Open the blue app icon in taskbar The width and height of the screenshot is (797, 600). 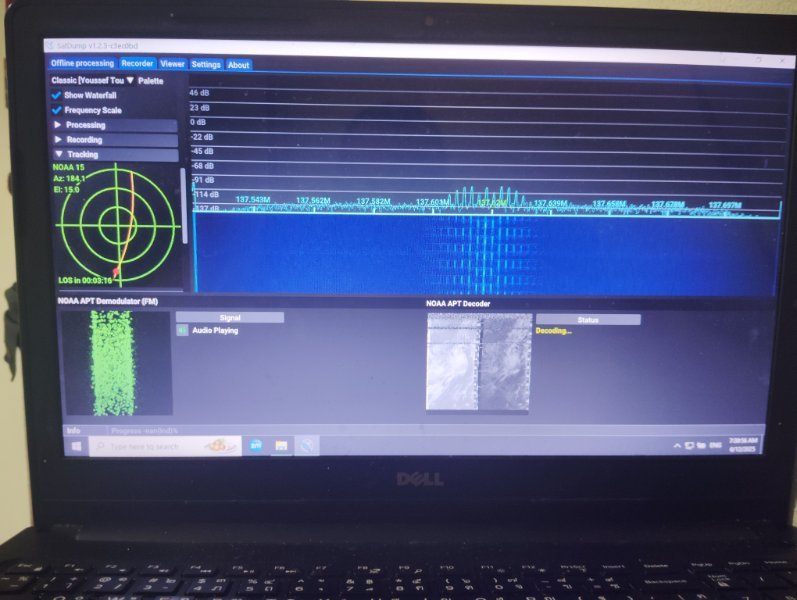click(256, 446)
